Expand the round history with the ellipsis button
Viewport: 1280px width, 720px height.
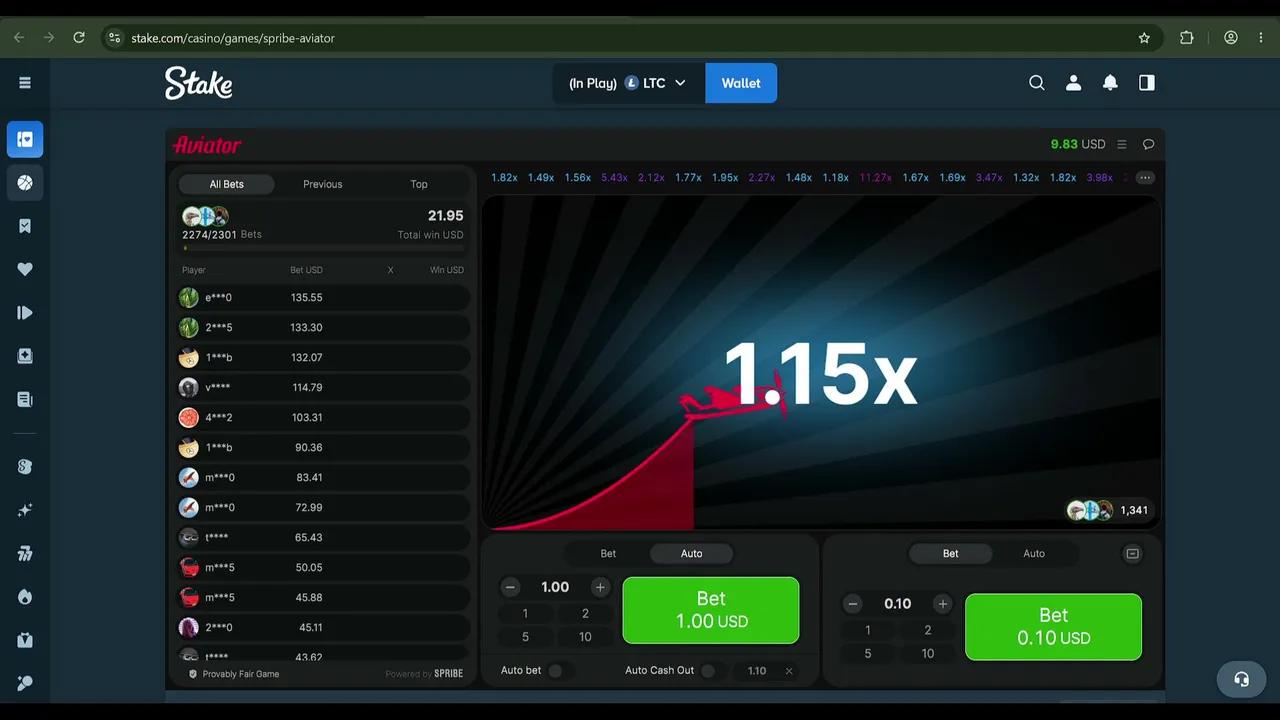pyautogui.click(x=1145, y=178)
